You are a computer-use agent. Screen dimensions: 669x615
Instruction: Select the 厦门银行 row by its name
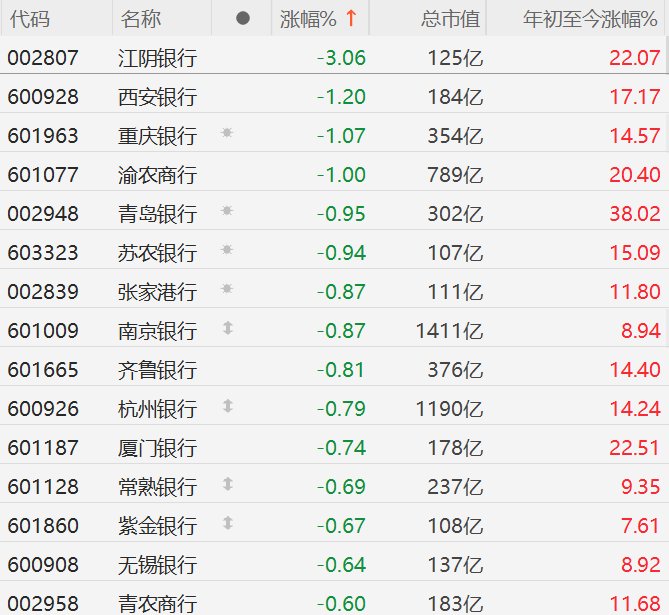(x=157, y=448)
